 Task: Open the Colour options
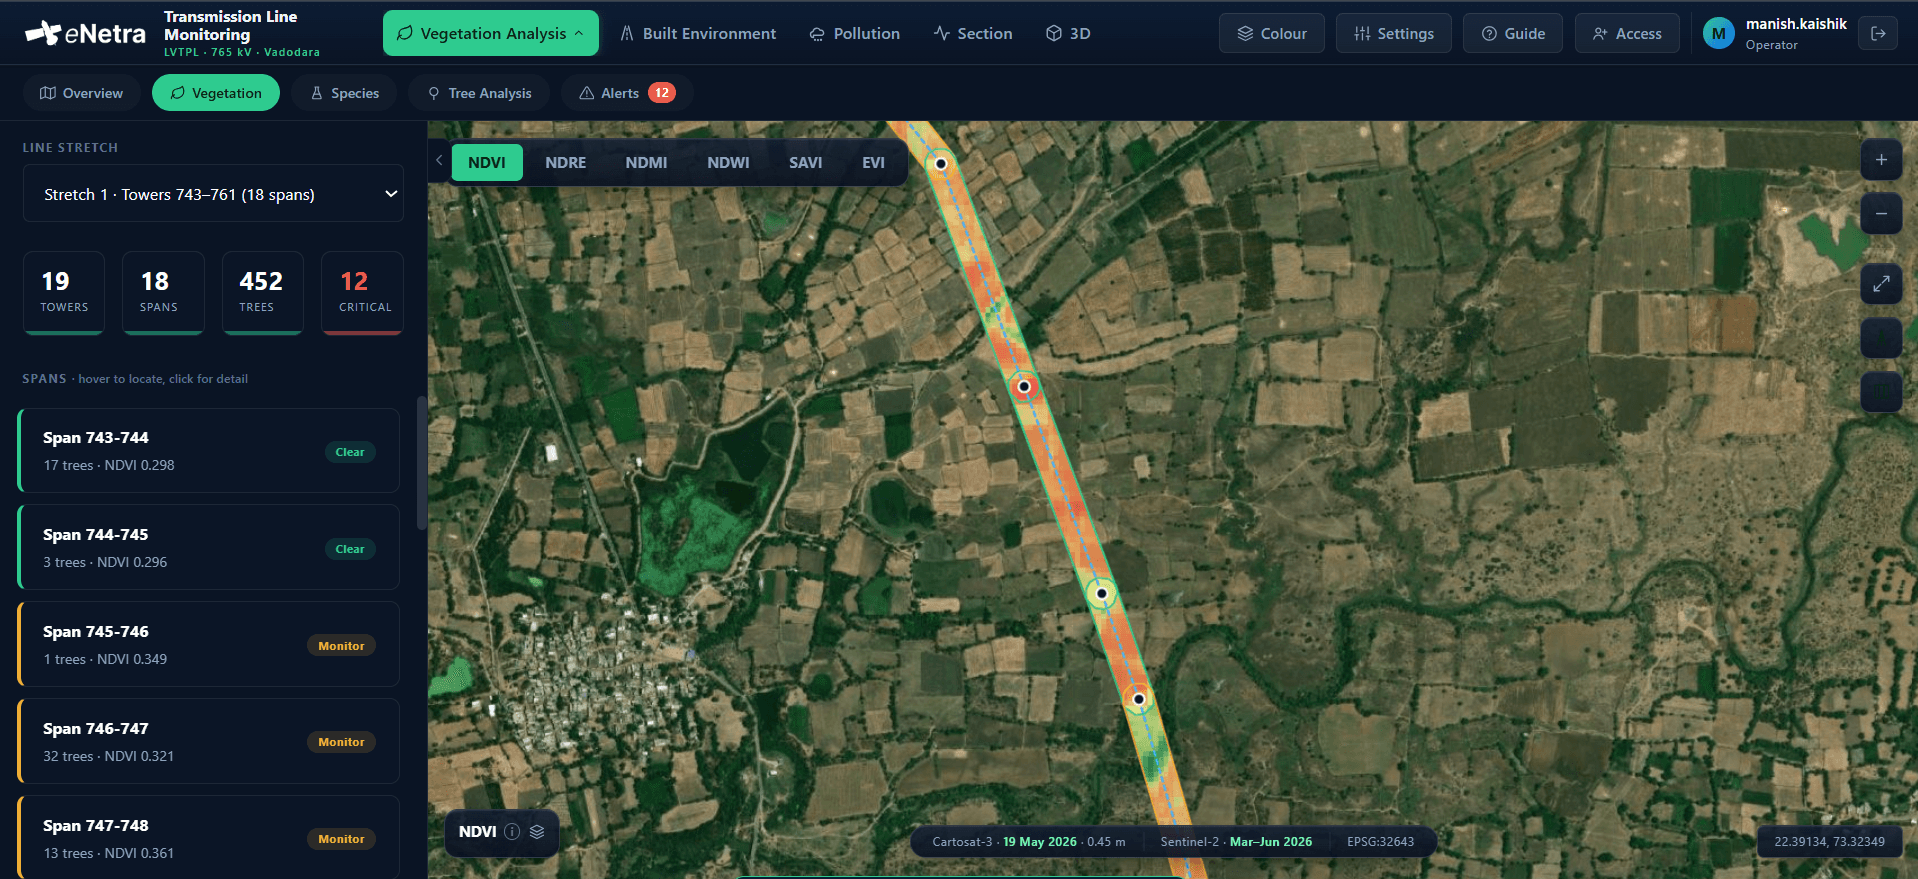1272,33
